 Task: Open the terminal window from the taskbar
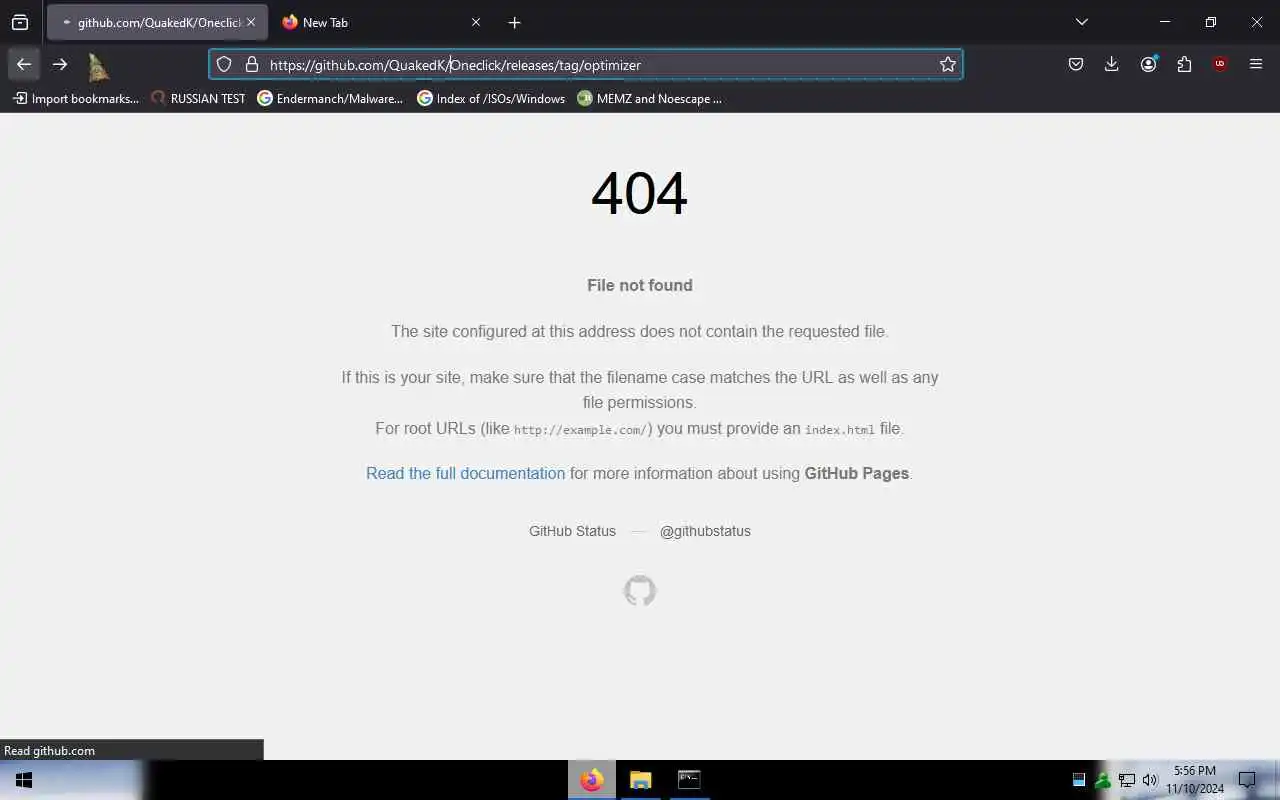point(689,780)
